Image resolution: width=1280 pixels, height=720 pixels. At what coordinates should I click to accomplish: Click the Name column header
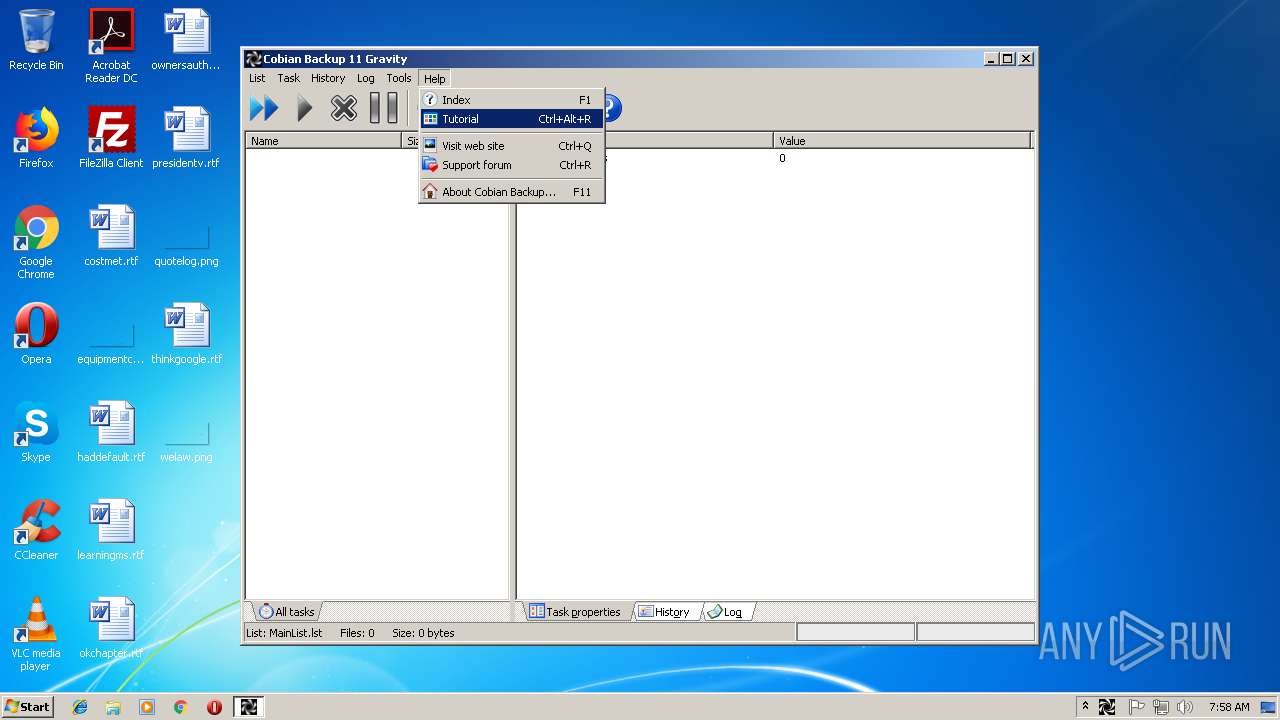(323, 141)
